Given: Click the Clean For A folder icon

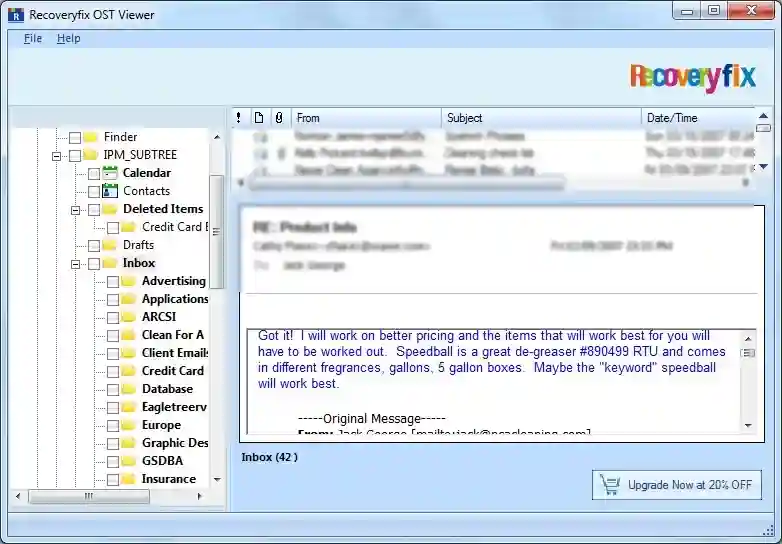Looking at the screenshot, I should pos(128,335).
